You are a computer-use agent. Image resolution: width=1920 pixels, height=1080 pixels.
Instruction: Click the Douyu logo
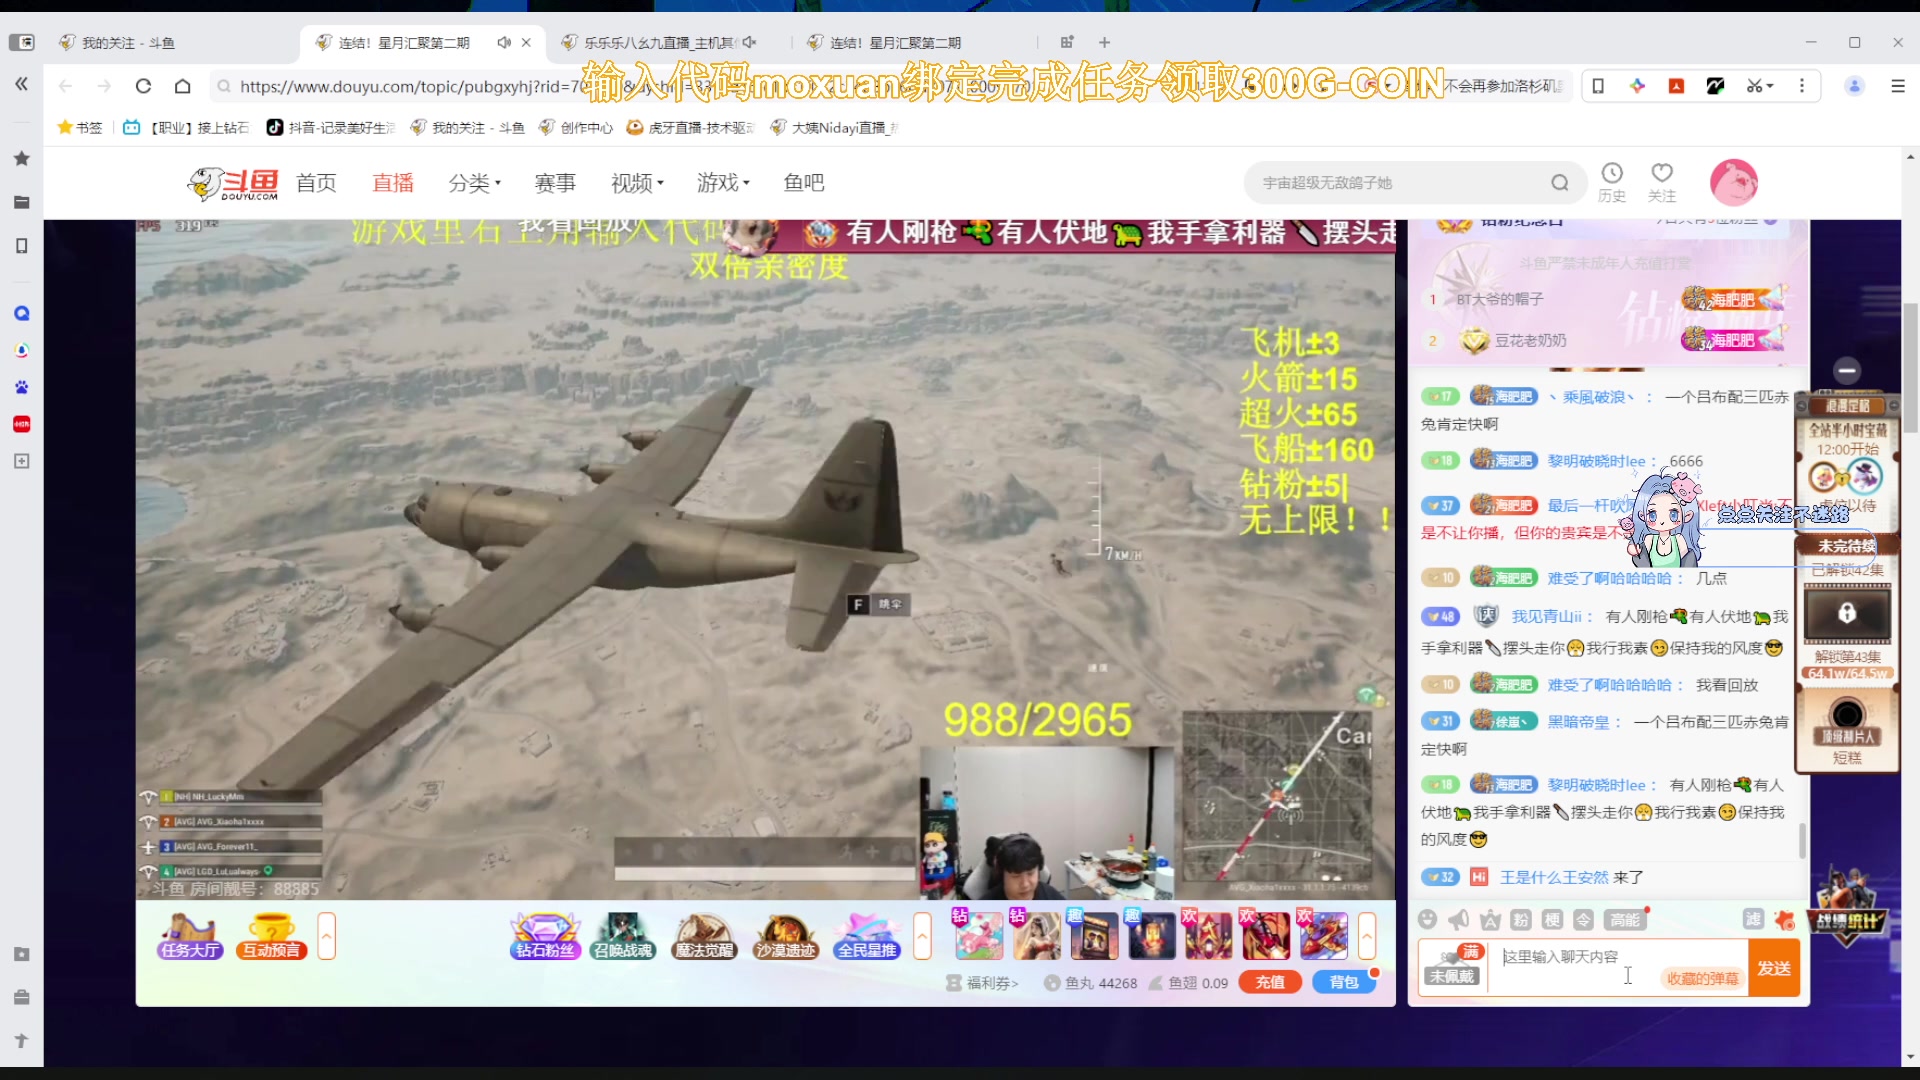[232, 183]
